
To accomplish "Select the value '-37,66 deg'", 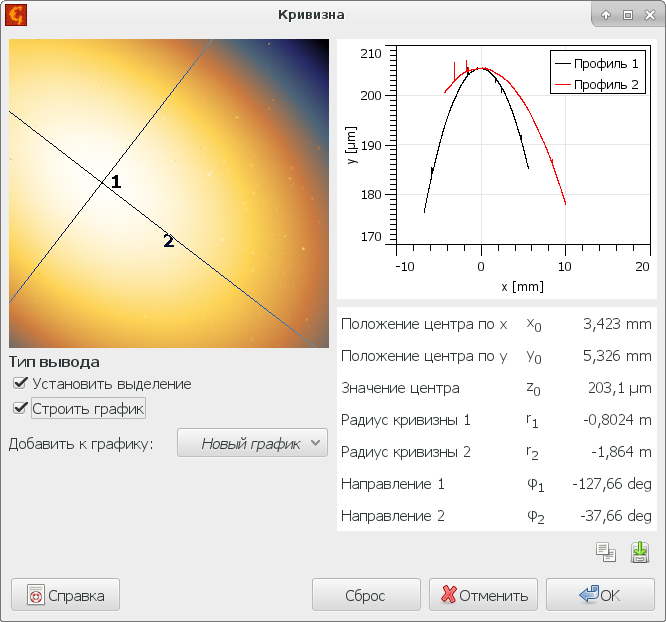I will click(615, 516).
